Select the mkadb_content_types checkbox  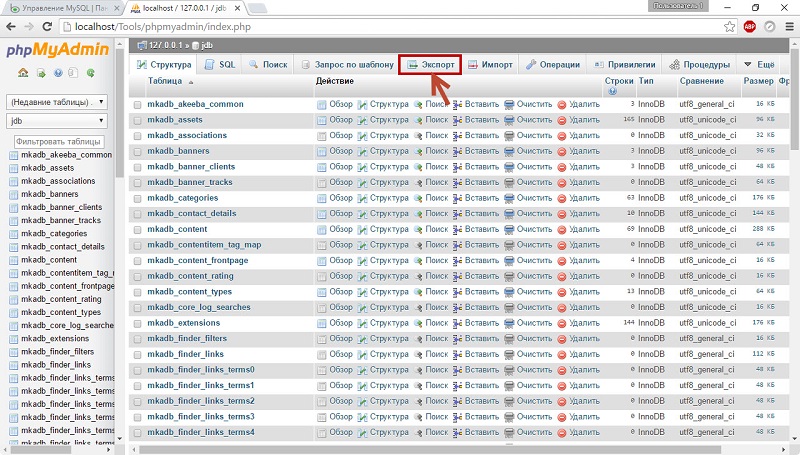coord(137,293)
